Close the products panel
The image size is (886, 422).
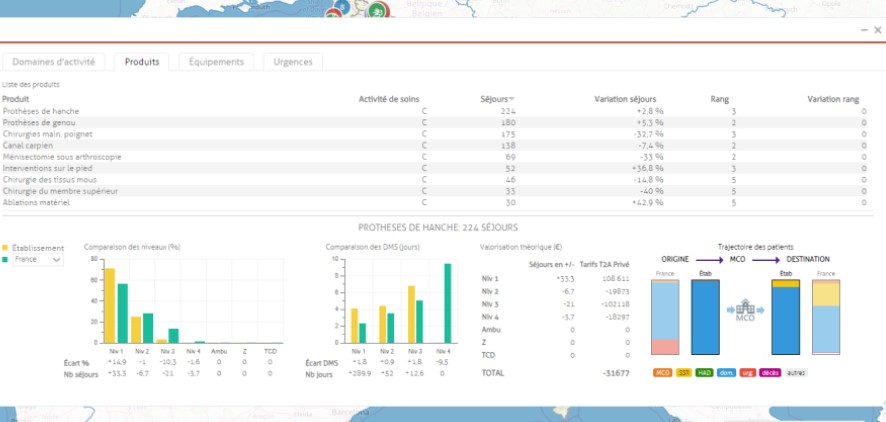877,31
